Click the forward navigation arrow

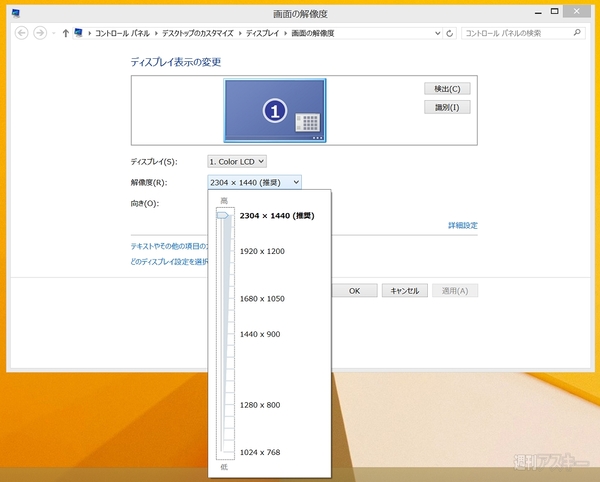pos(42,33)
